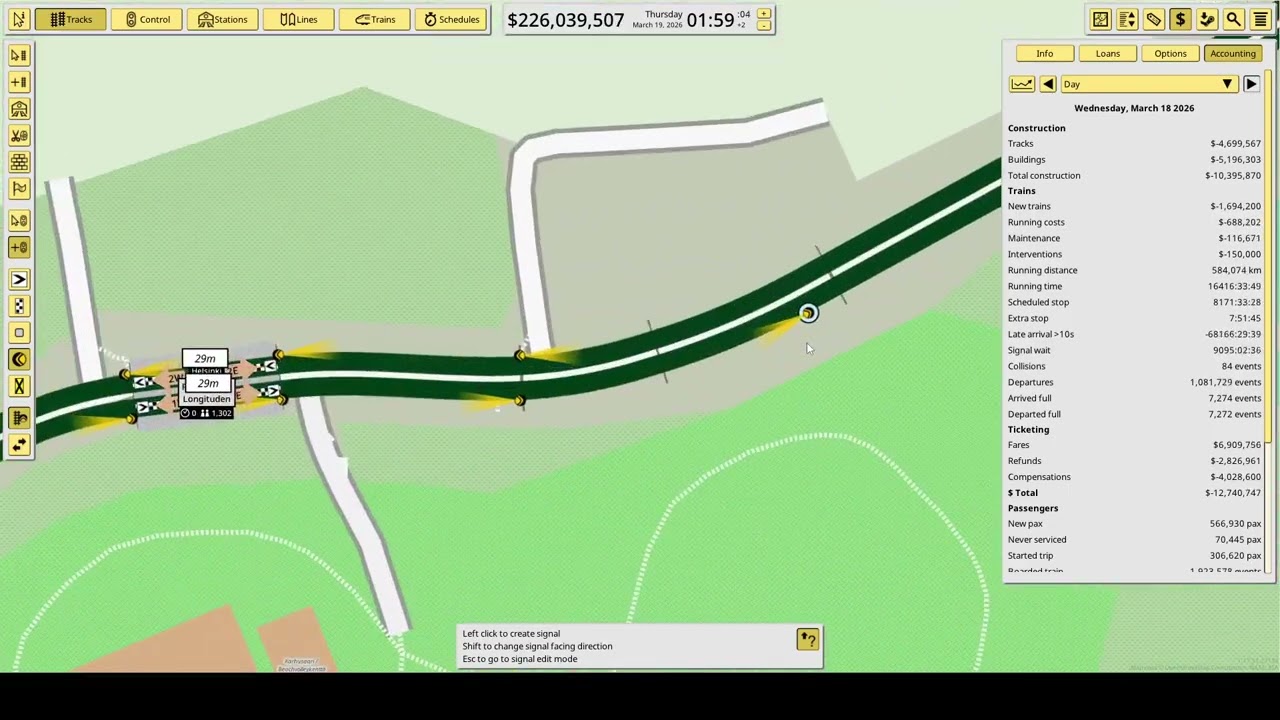Click the download Steam workshop icon

pyautogui.click(x=1207, y=19)
